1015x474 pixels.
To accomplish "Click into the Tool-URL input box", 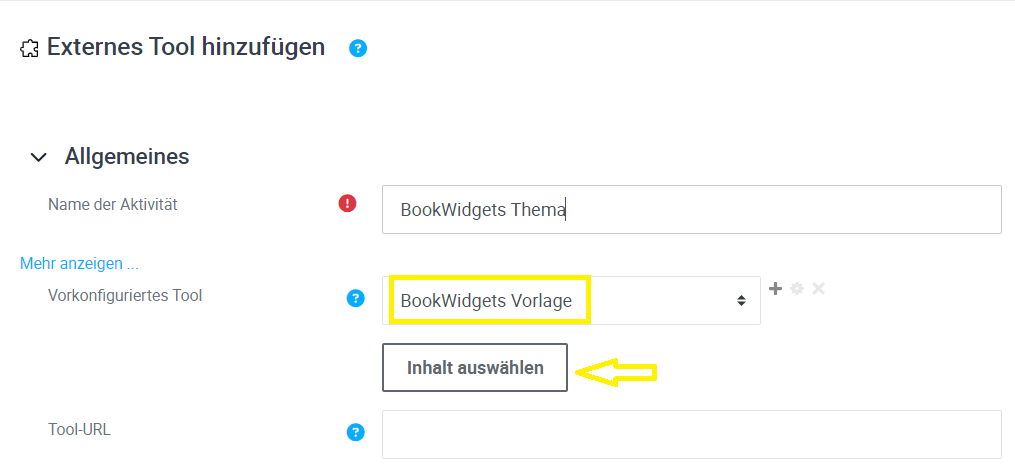I will click(x=691, y=434).
